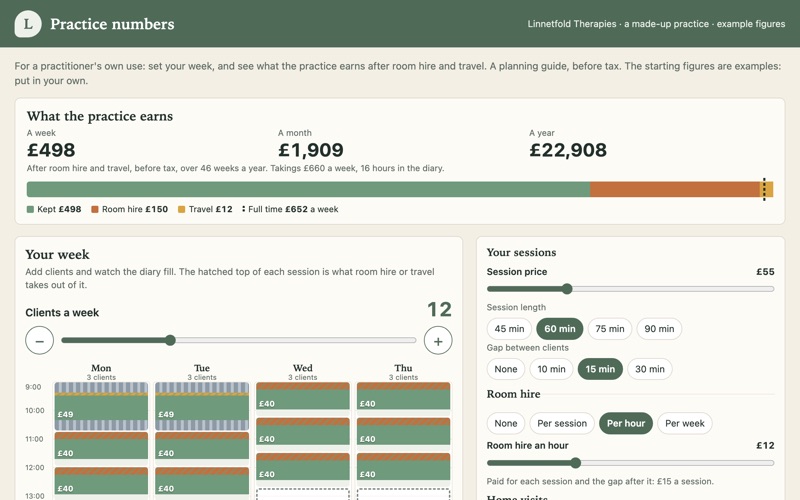
Task: Click the £12 room hire value
Action: pyautogui.click(x=765, y=445)
